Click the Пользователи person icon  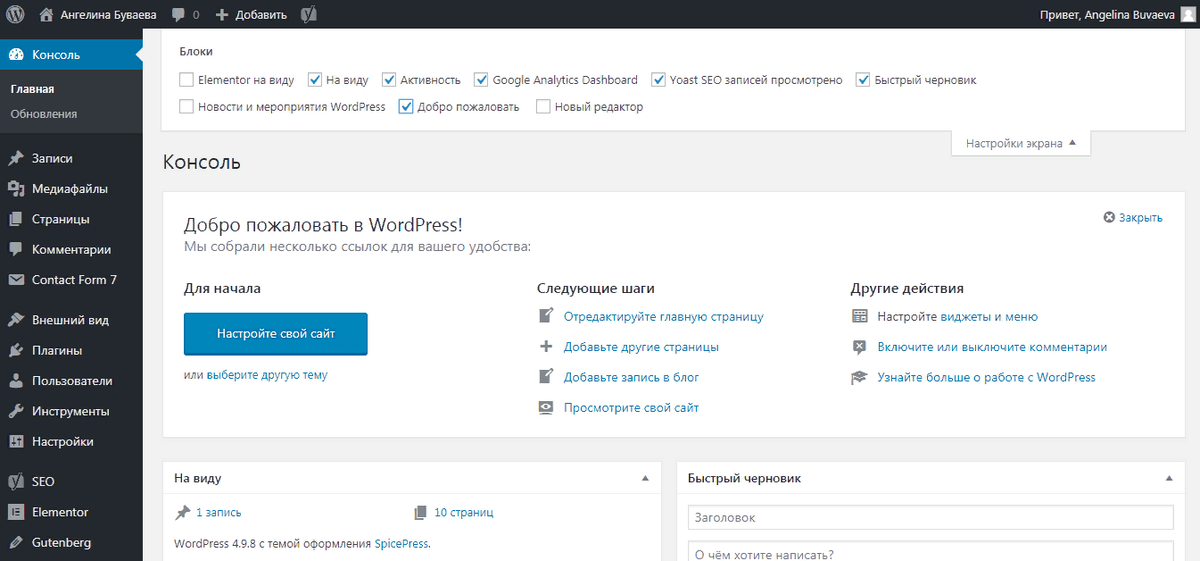(x=15, y=381)
